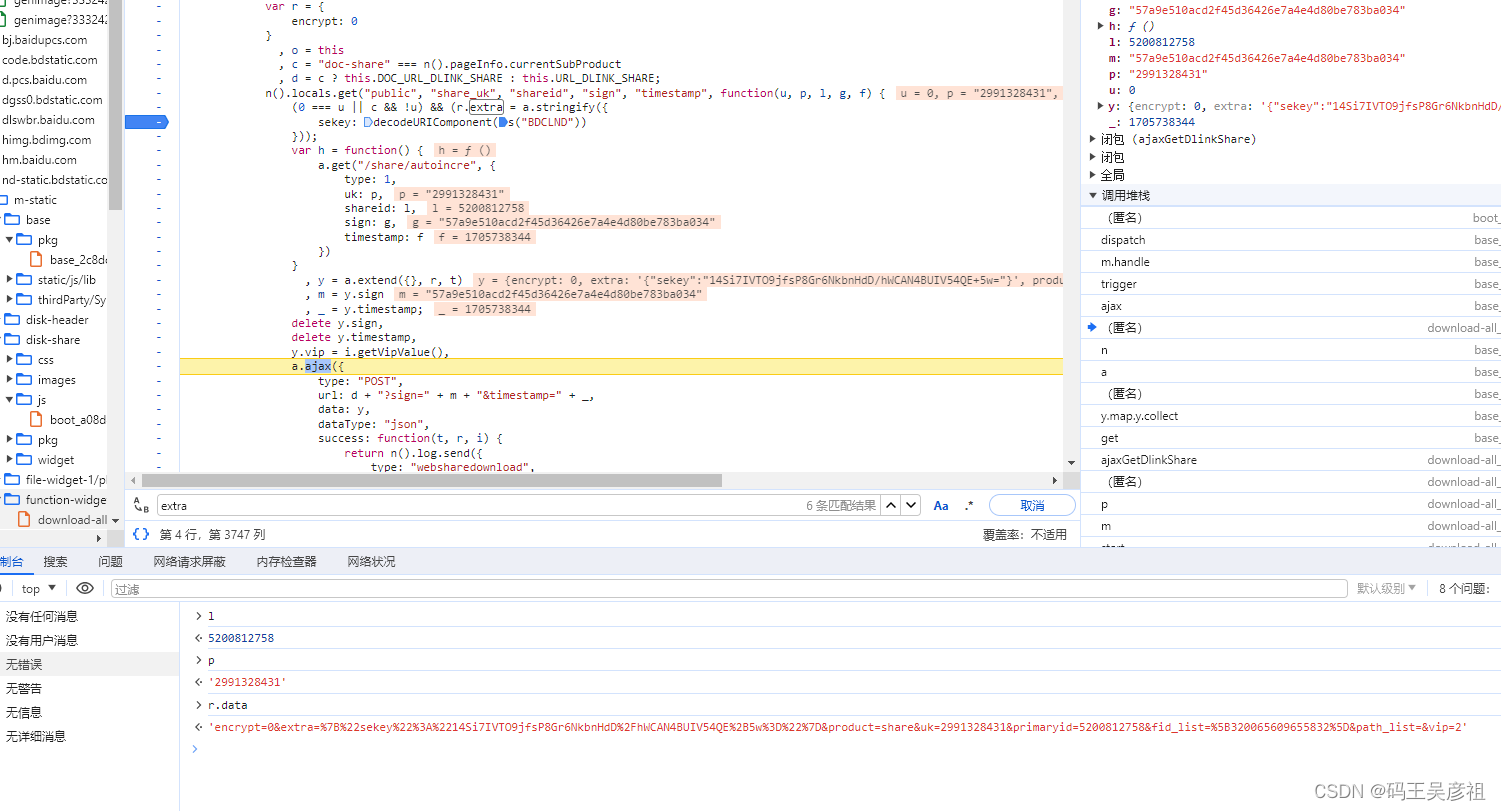This screenshot has width=1501, height=811.
Task: Open the himg.bdimg.com domain entry
Action: pyautogui.click(x=46, y=140)
